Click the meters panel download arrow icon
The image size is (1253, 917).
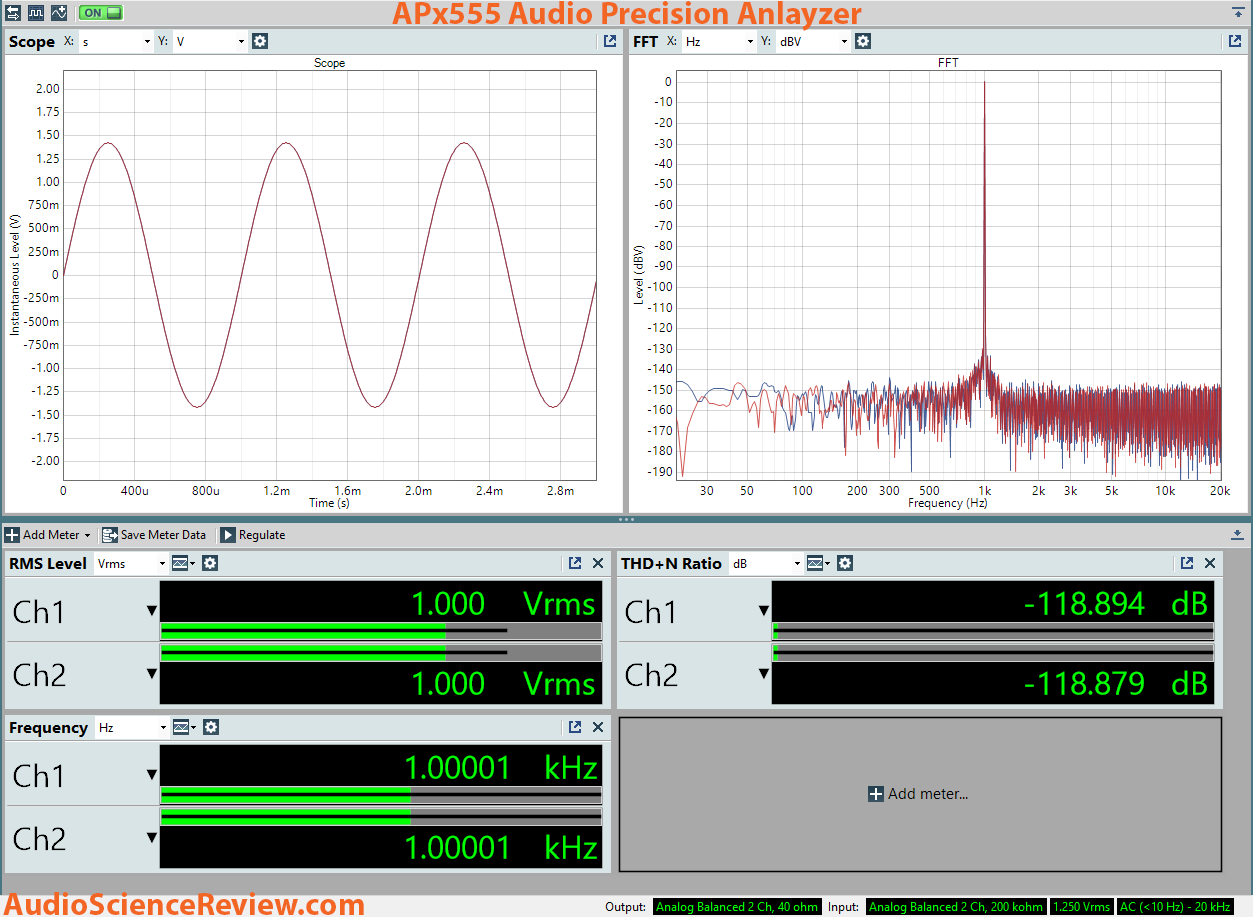pyautogui.click(x=1238, y=535)
